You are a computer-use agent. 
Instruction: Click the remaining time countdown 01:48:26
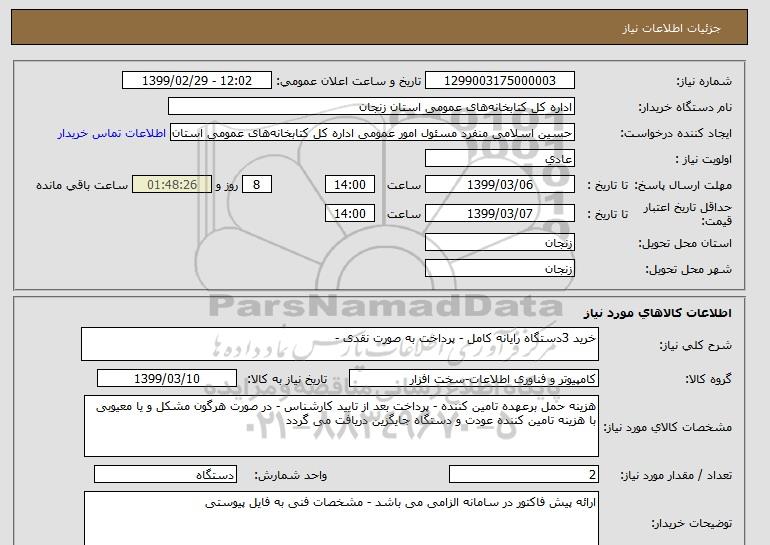click(x=172, y=185)
